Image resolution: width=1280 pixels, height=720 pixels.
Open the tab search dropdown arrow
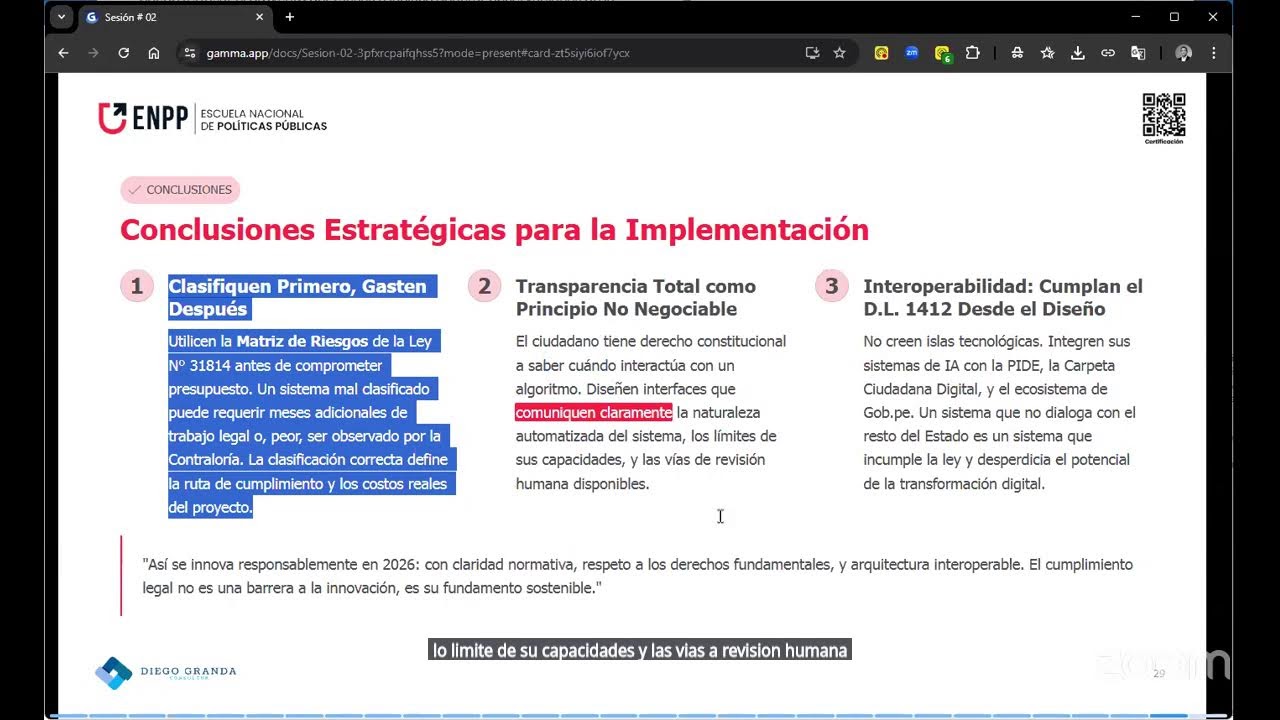coord(61,17)
